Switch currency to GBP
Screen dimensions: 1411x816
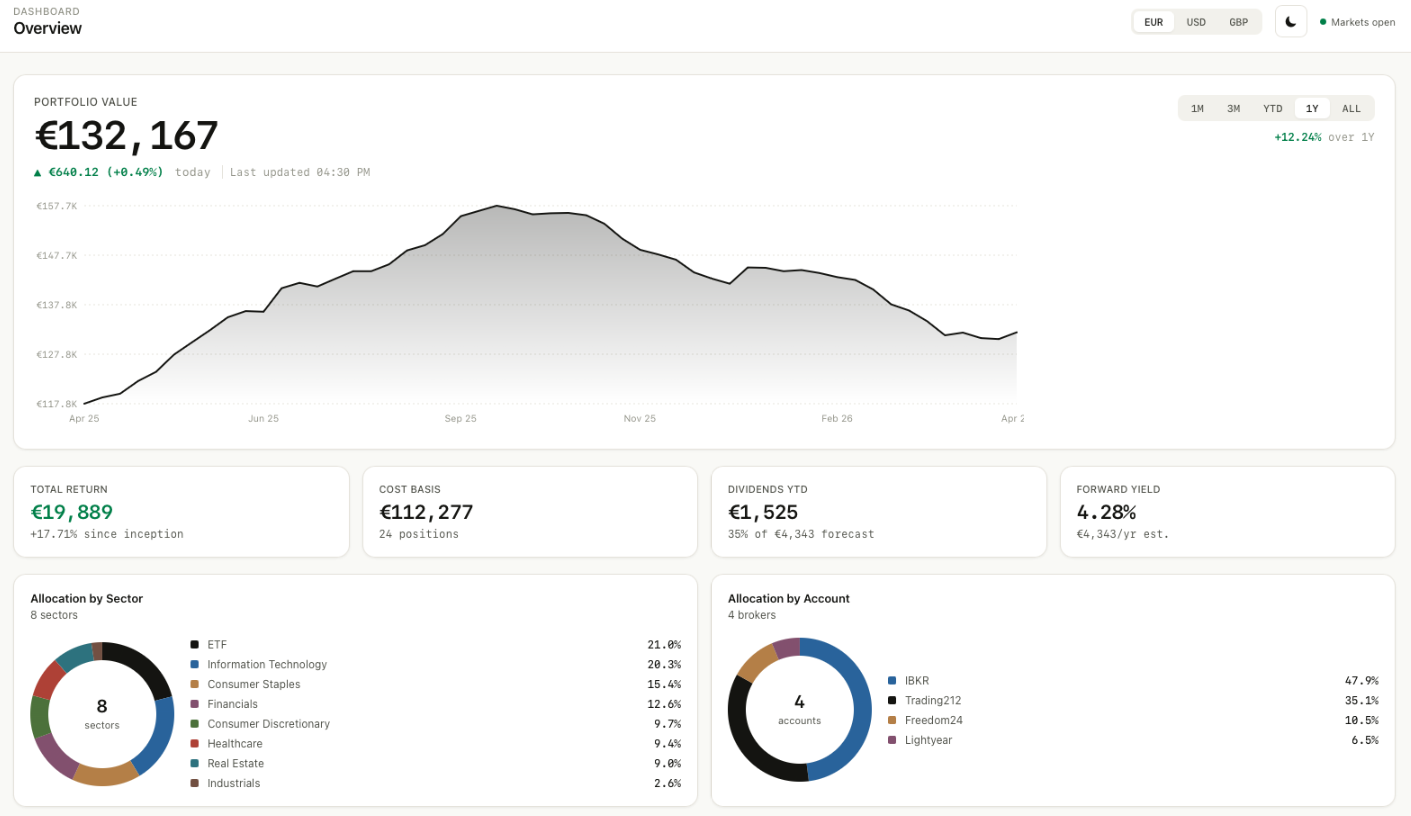(x=1238, y=21)
